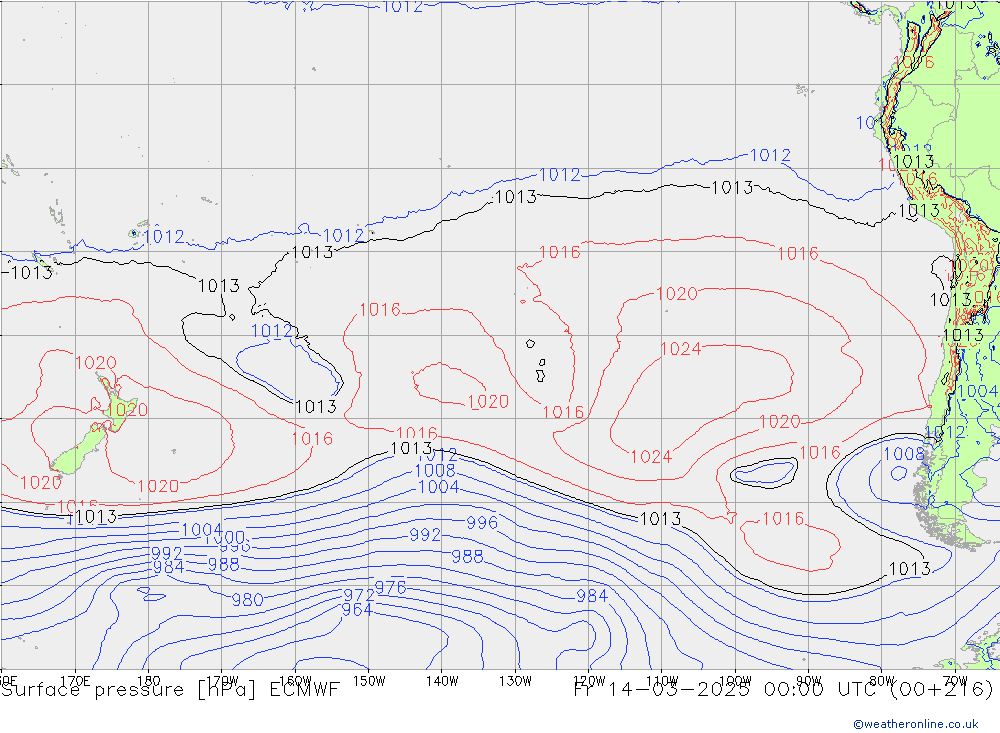Screen dimensions: 1000x733
Task: Click the 1000 isobar label
Action: pos(224,538)
